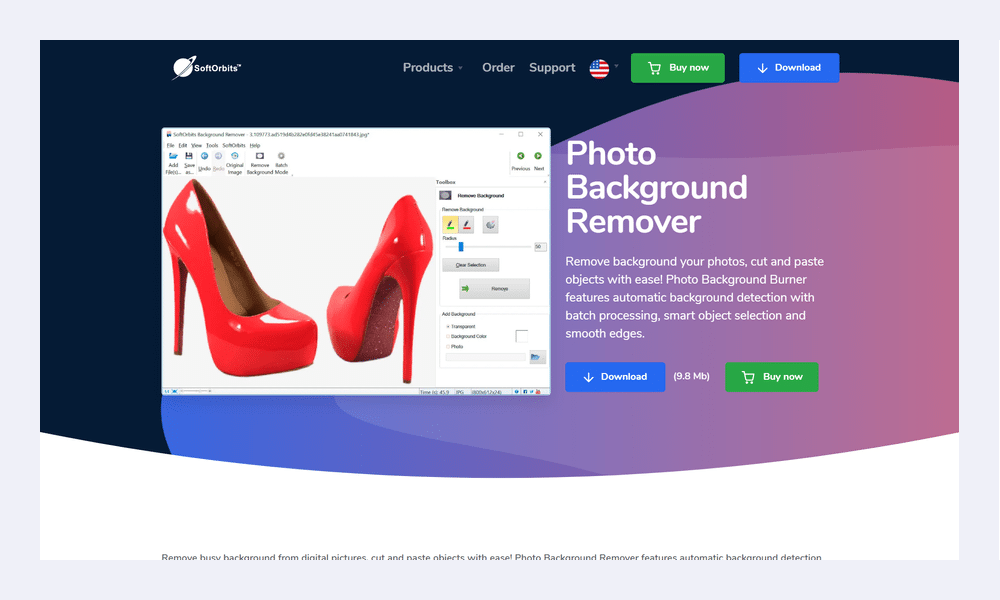Image resolution: width=1000 pixels, height=600 pixels.
Task: Click the photo file path field
Action: click(485, 358)
